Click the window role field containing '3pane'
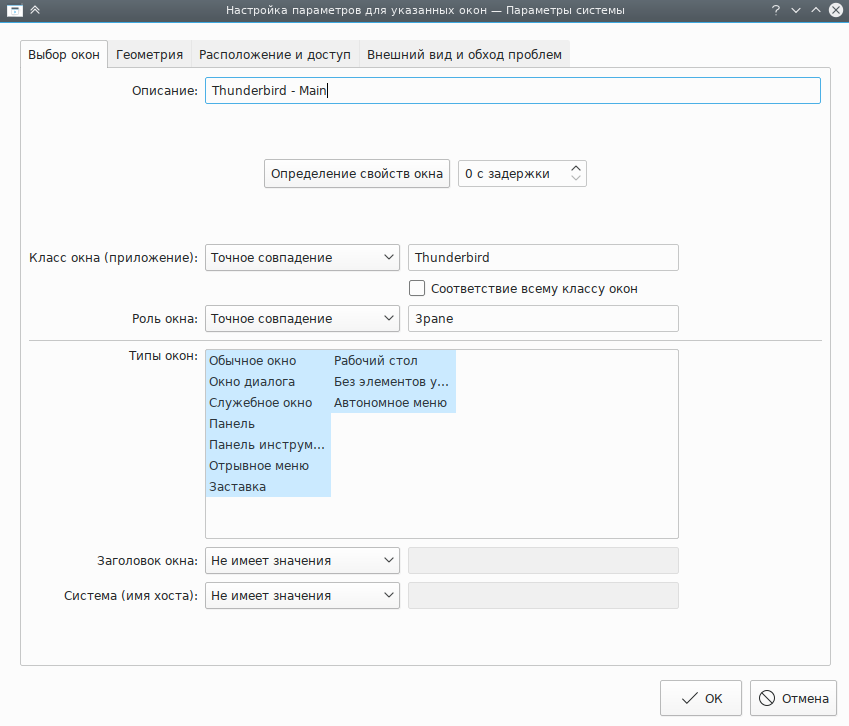This screenshot has height=726, width=849. [x=543, y=319]
